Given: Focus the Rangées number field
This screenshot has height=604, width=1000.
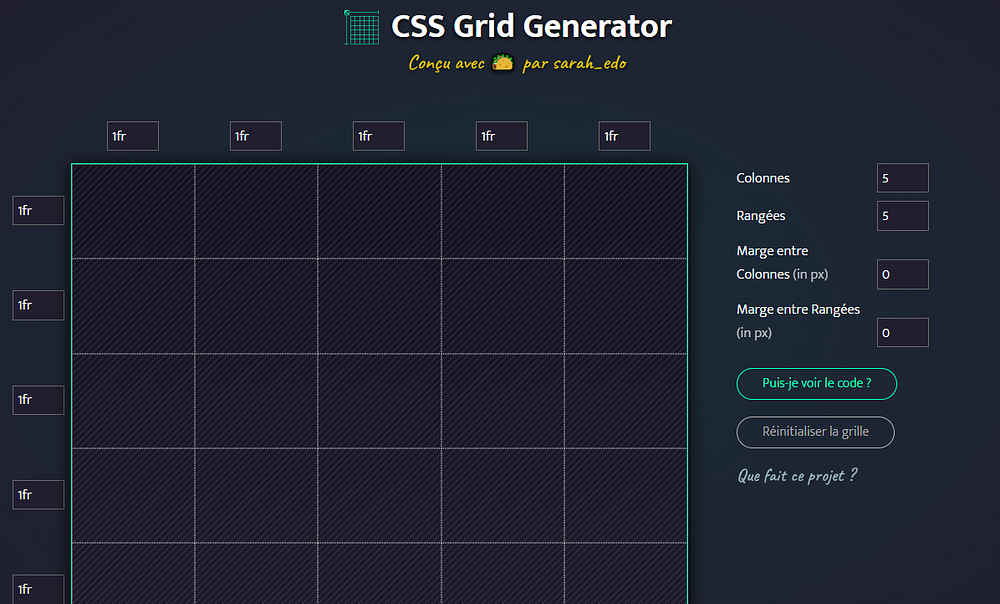Looking at the screenshot, I should pyautogui.click(x=902, y=216).
